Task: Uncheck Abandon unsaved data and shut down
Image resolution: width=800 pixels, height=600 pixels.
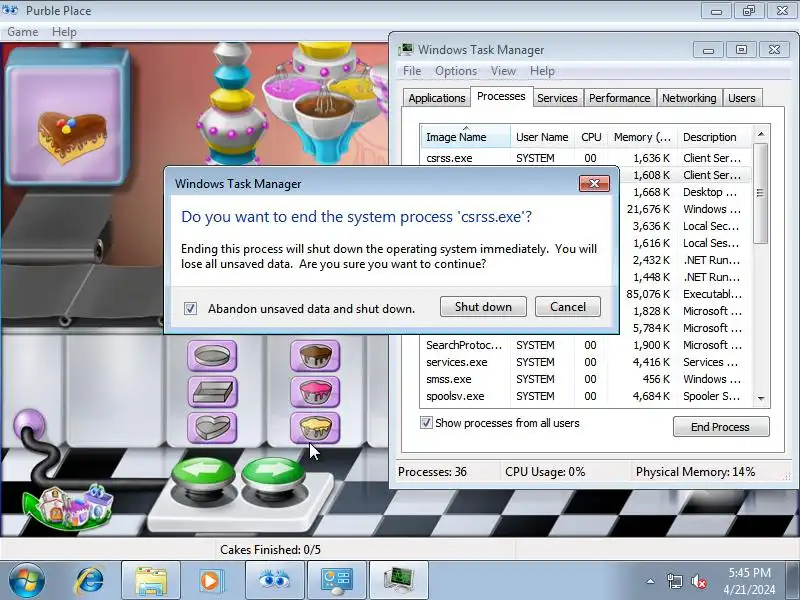Action: (190, 309)
